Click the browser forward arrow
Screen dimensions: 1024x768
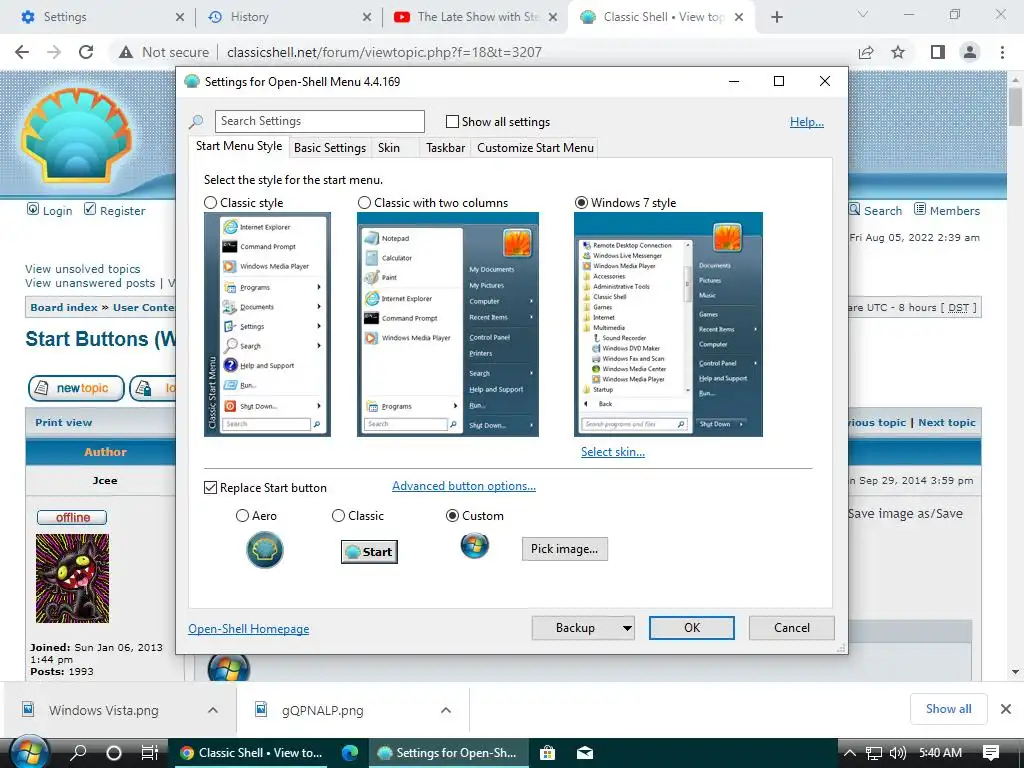[54, 52]
